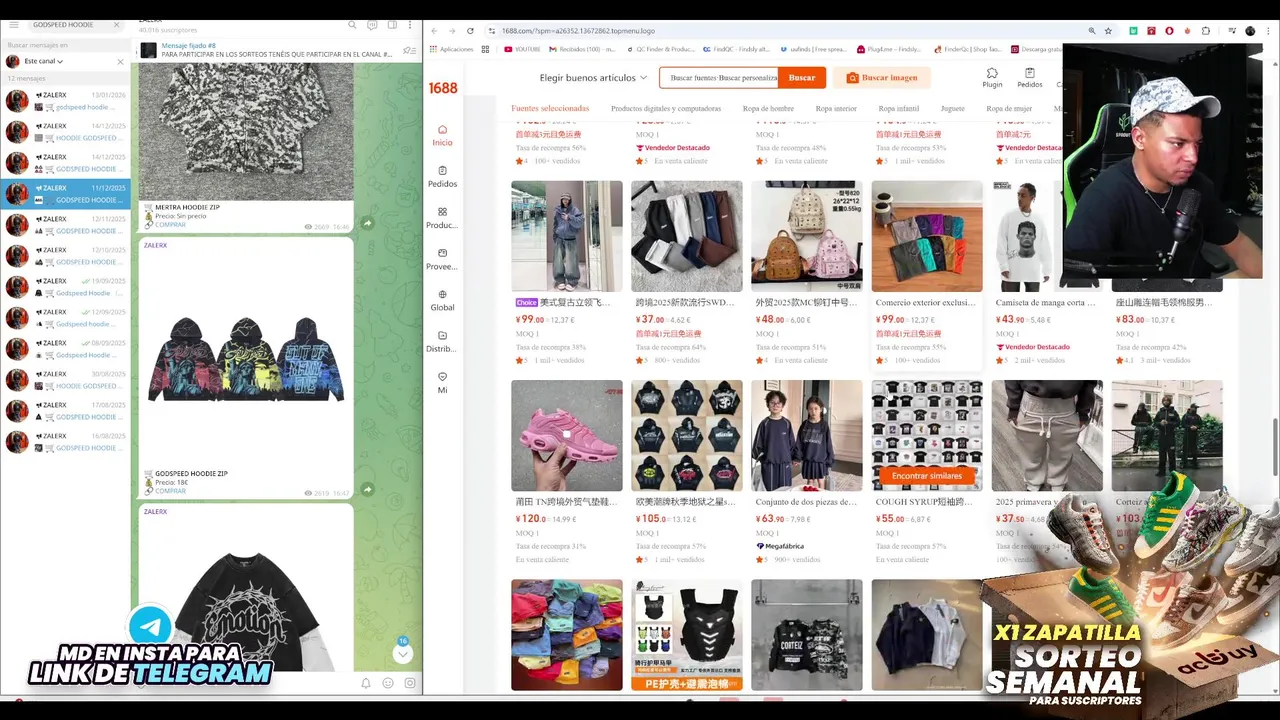This screenshot has width=1280, height=720.
Task: Open Distribución in 1688 sidebar
Action: pyautogui.click(x=442, y=342)
